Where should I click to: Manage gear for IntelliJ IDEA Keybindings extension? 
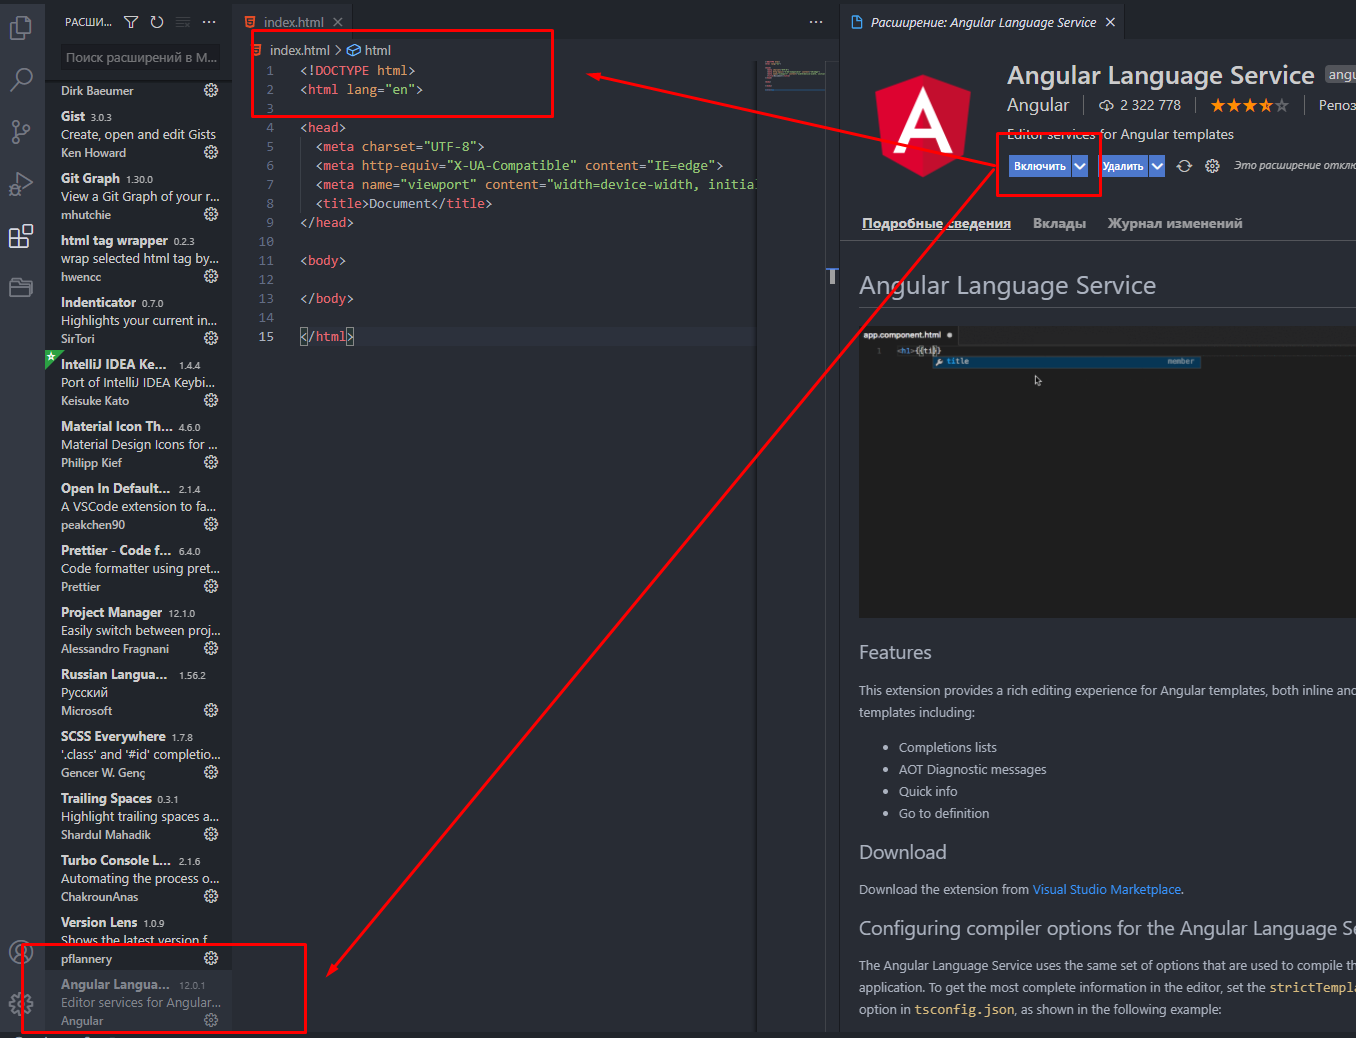point(211,400)
